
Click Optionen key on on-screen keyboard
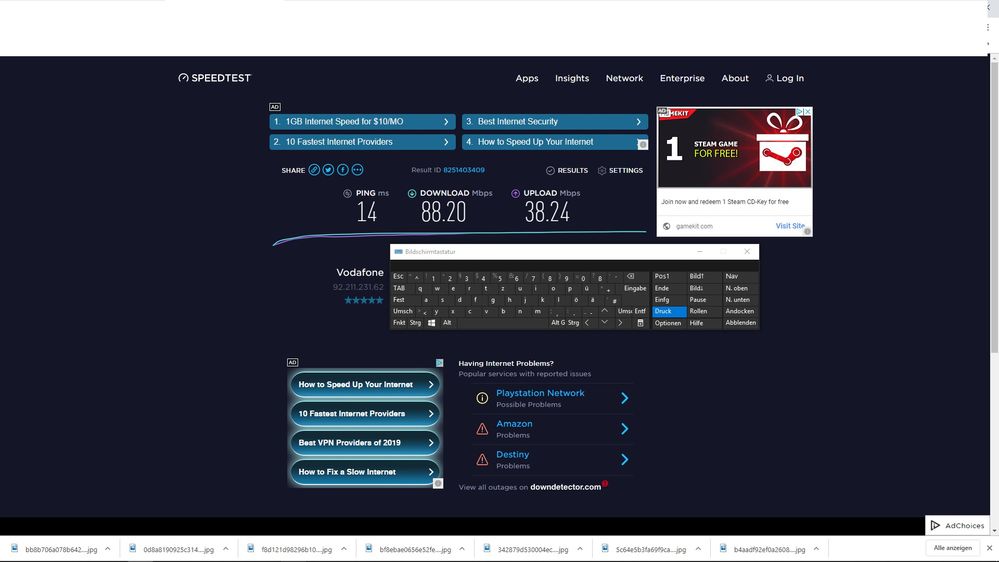[668, 323]
